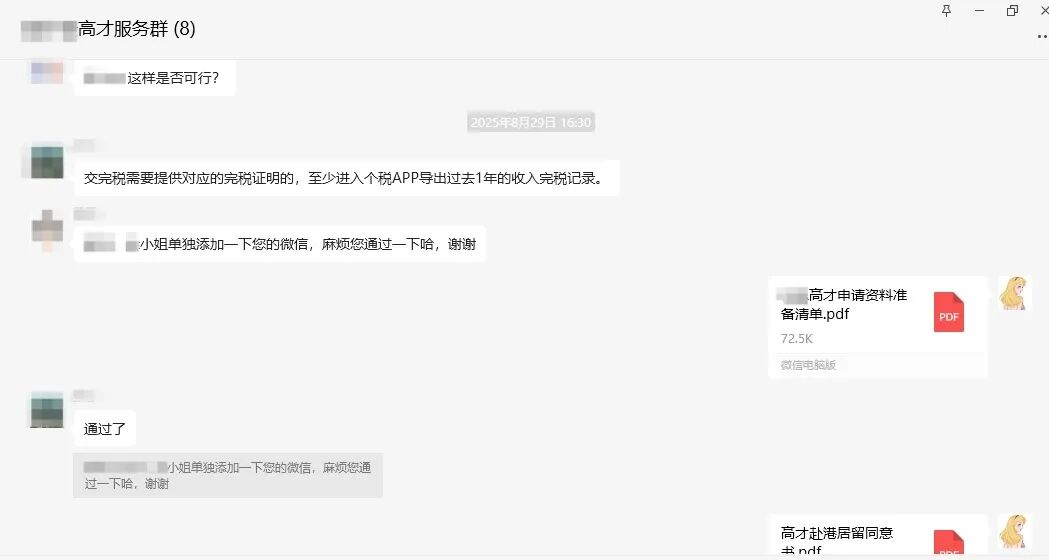
Task: Select the 个税APP tax record message bubble
Action: (346, 179)
